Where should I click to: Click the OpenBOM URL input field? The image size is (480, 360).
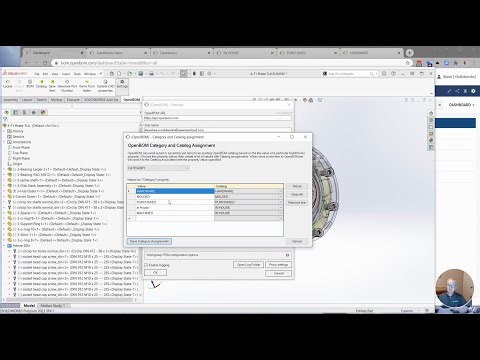pos(218,118)
